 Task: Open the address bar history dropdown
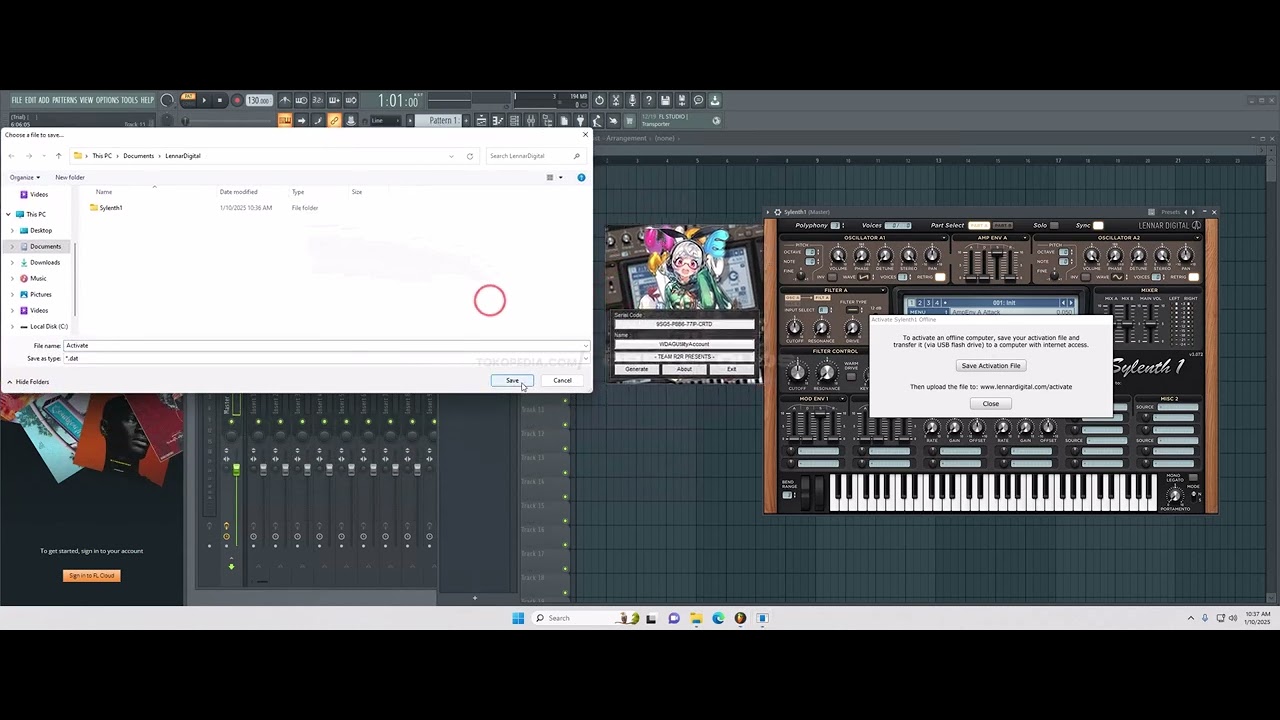click(x=451, y=156)
